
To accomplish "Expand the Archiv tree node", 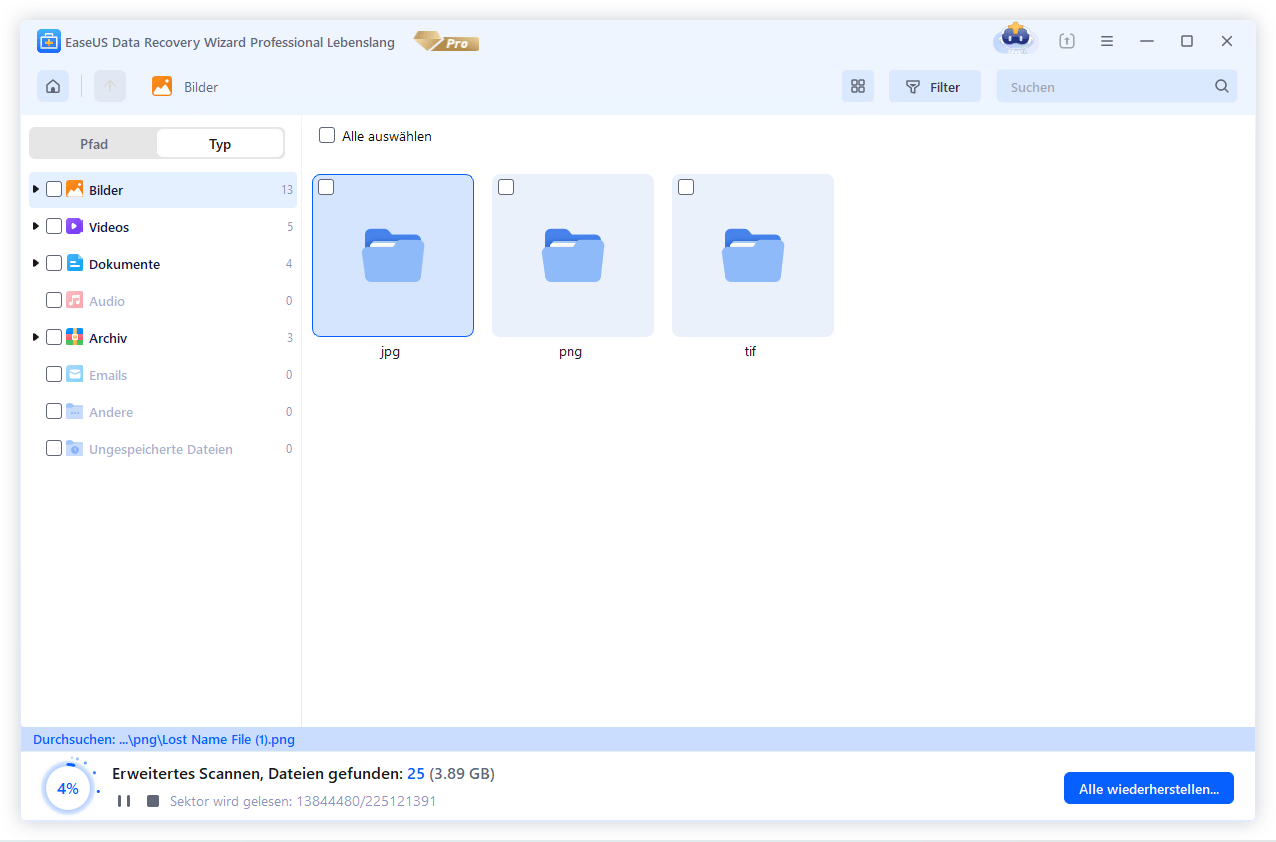I will [36, 337].
